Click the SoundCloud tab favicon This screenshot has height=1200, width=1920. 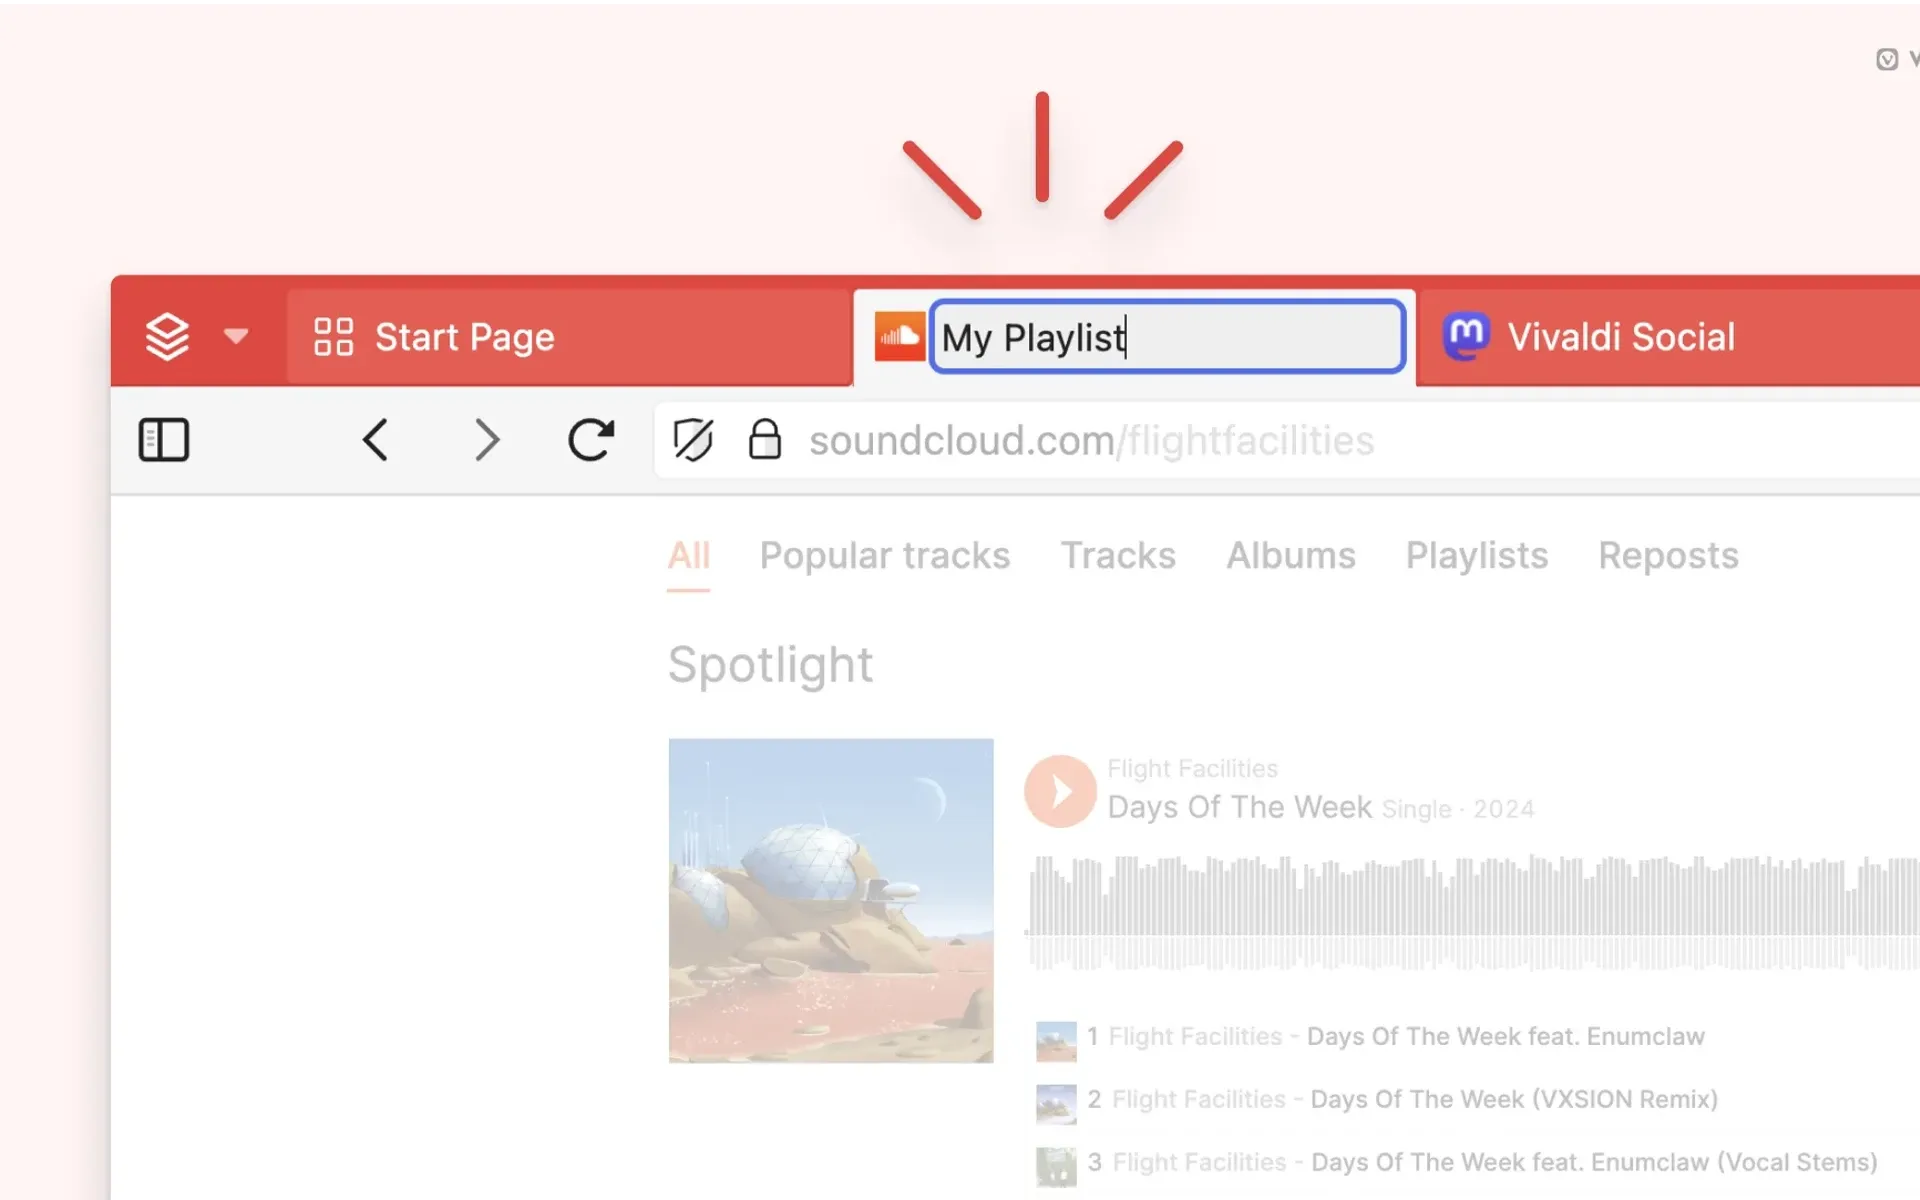(899, 336)
